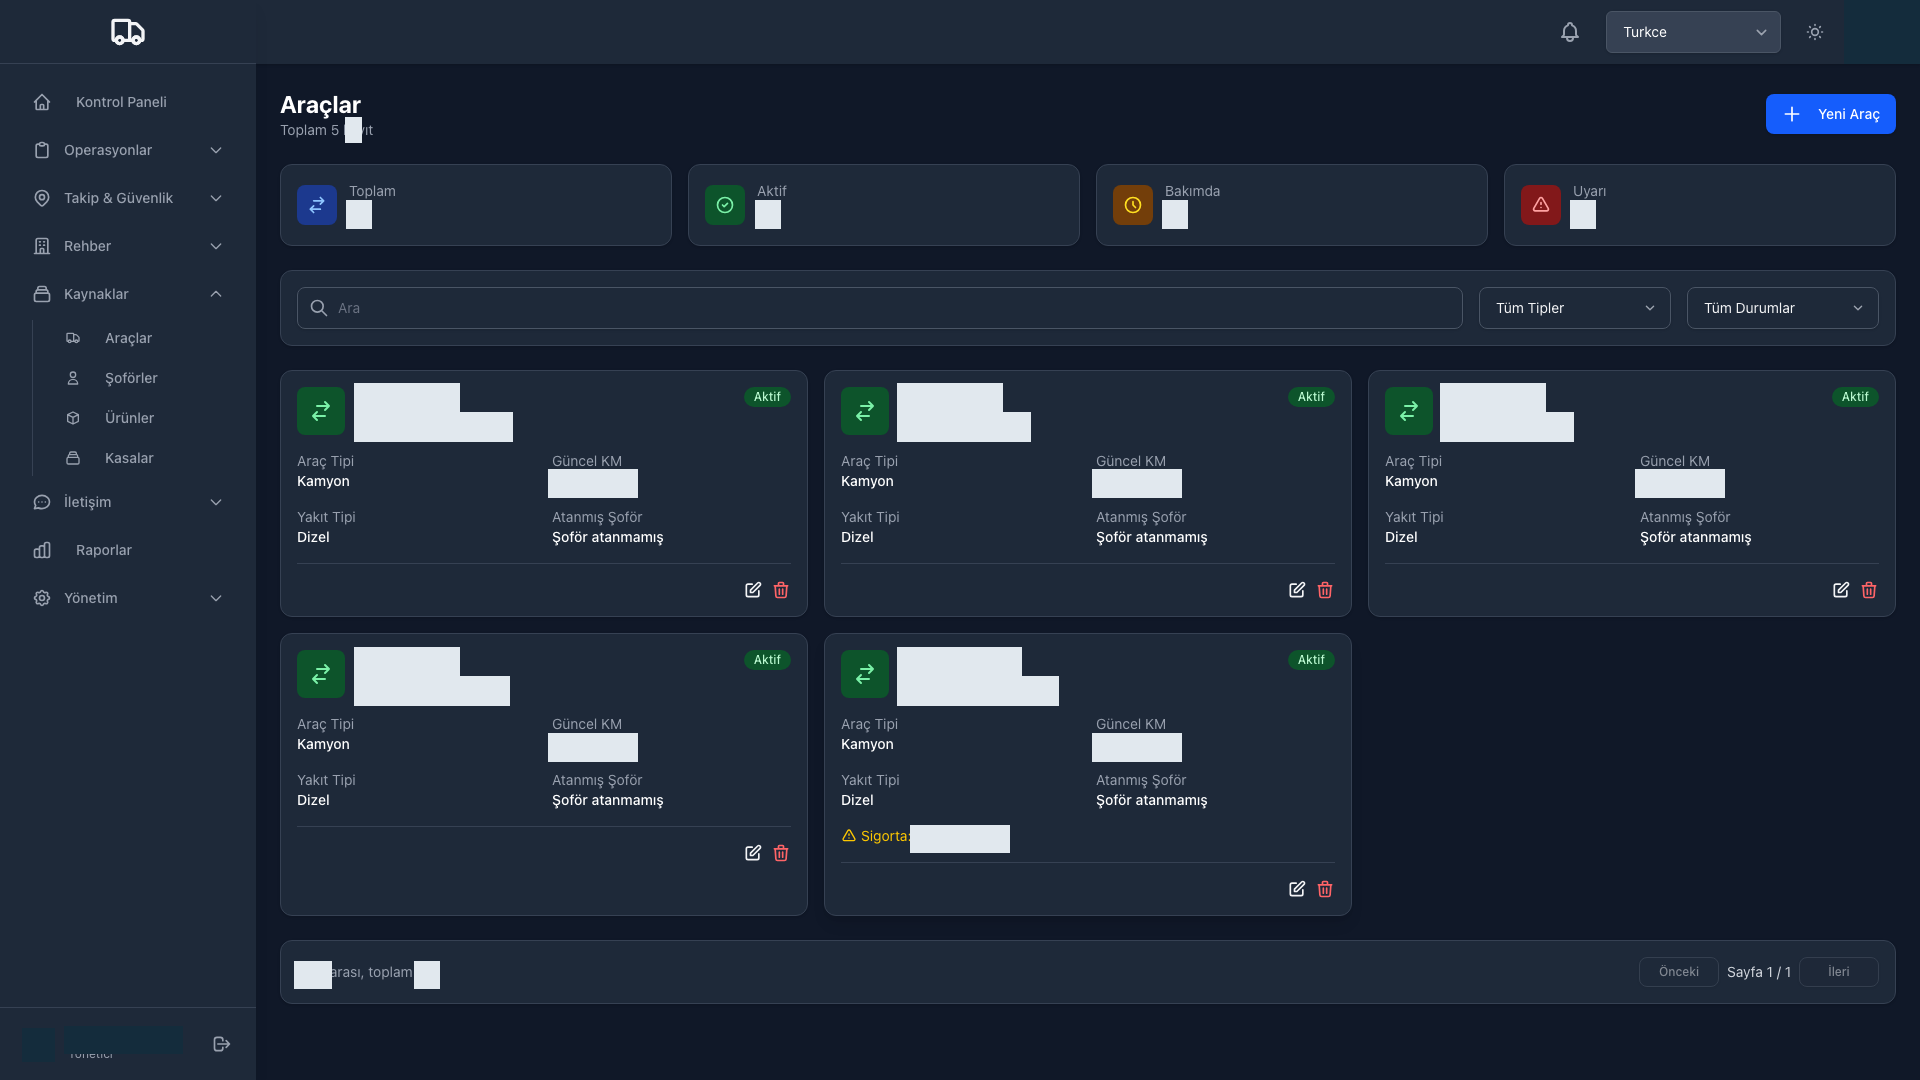This screenshot has height=1080, width=1920.
Task: Expand the İletişim menu
Action: point(128,502)
